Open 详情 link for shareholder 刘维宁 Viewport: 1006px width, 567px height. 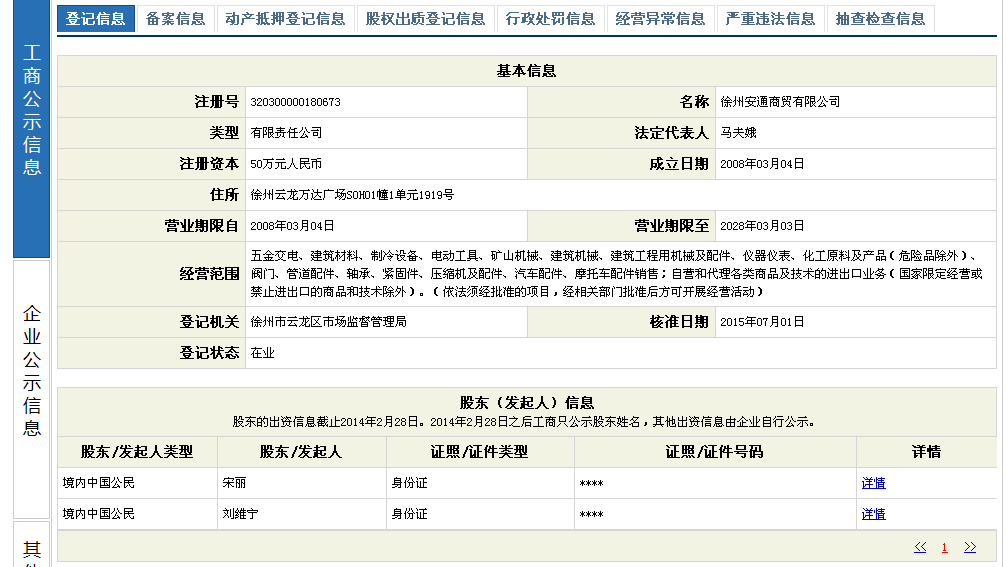(873, 514)
